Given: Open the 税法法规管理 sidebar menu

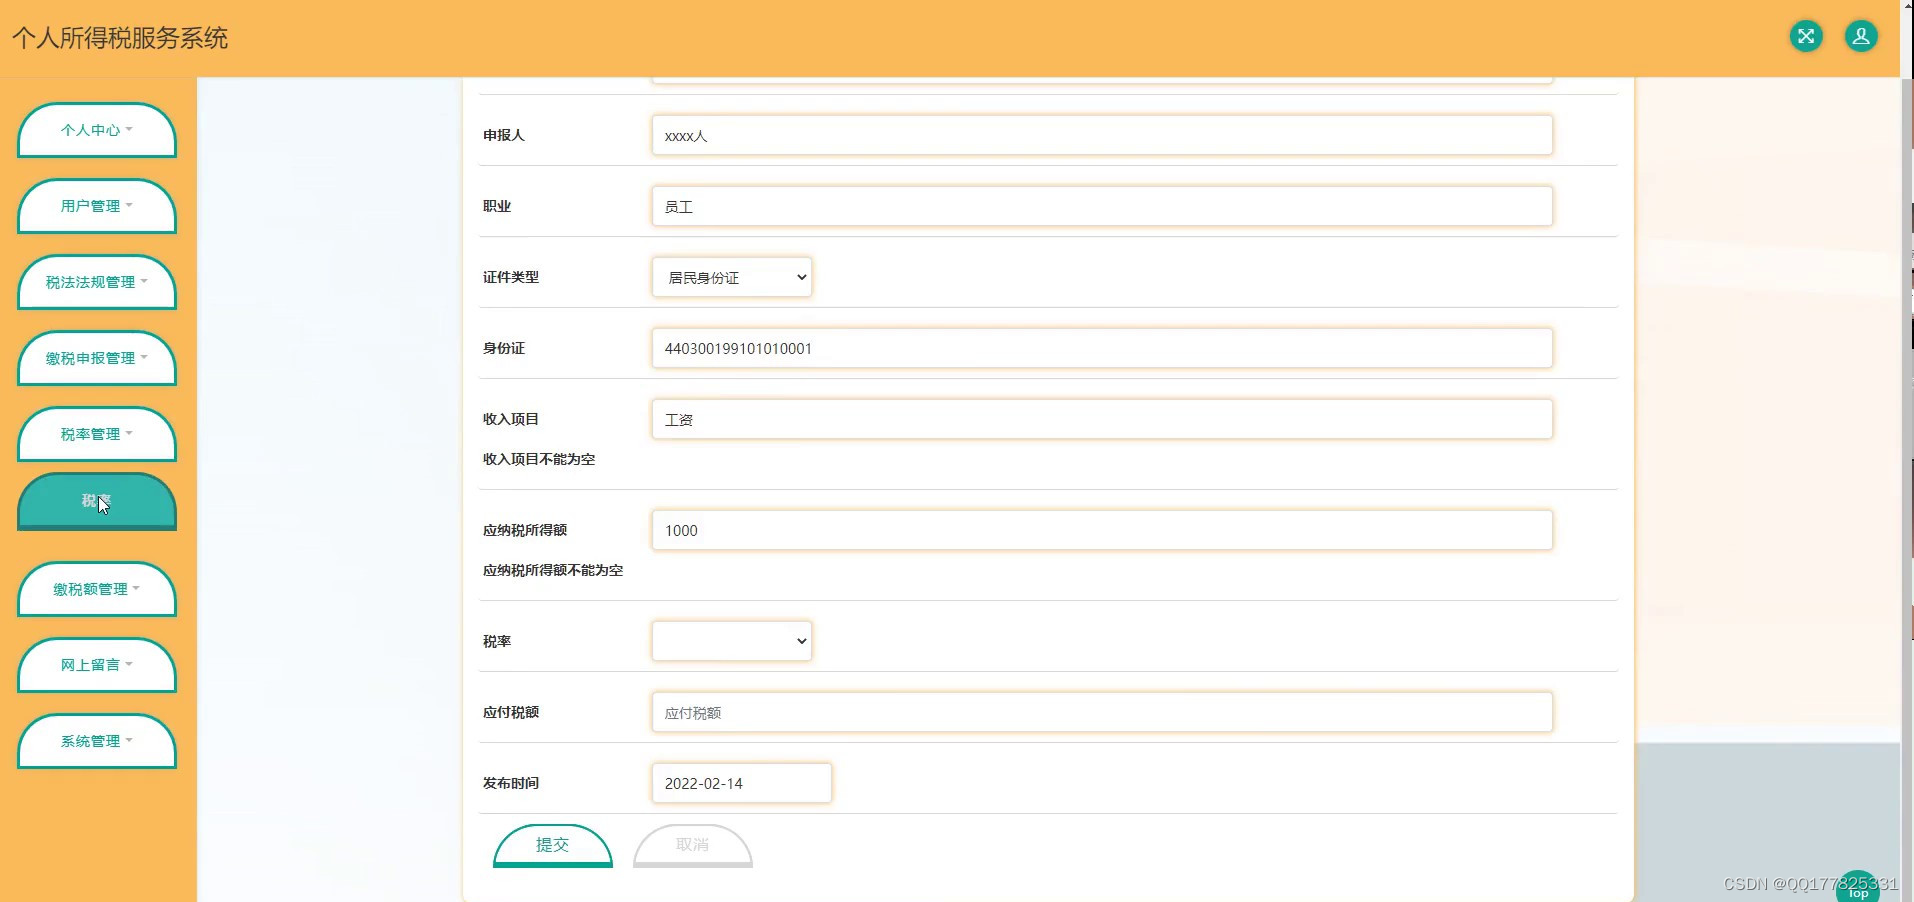Looking at the screenshot, I should coord(97,282).
